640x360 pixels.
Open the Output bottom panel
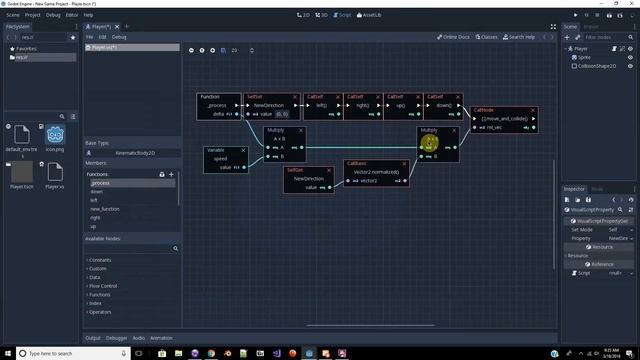pos(93,338)
